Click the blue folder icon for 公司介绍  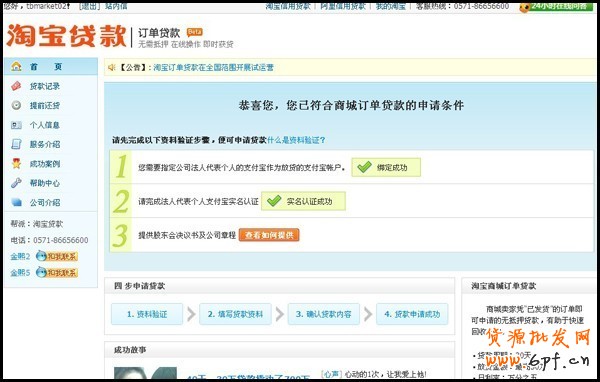16,202
